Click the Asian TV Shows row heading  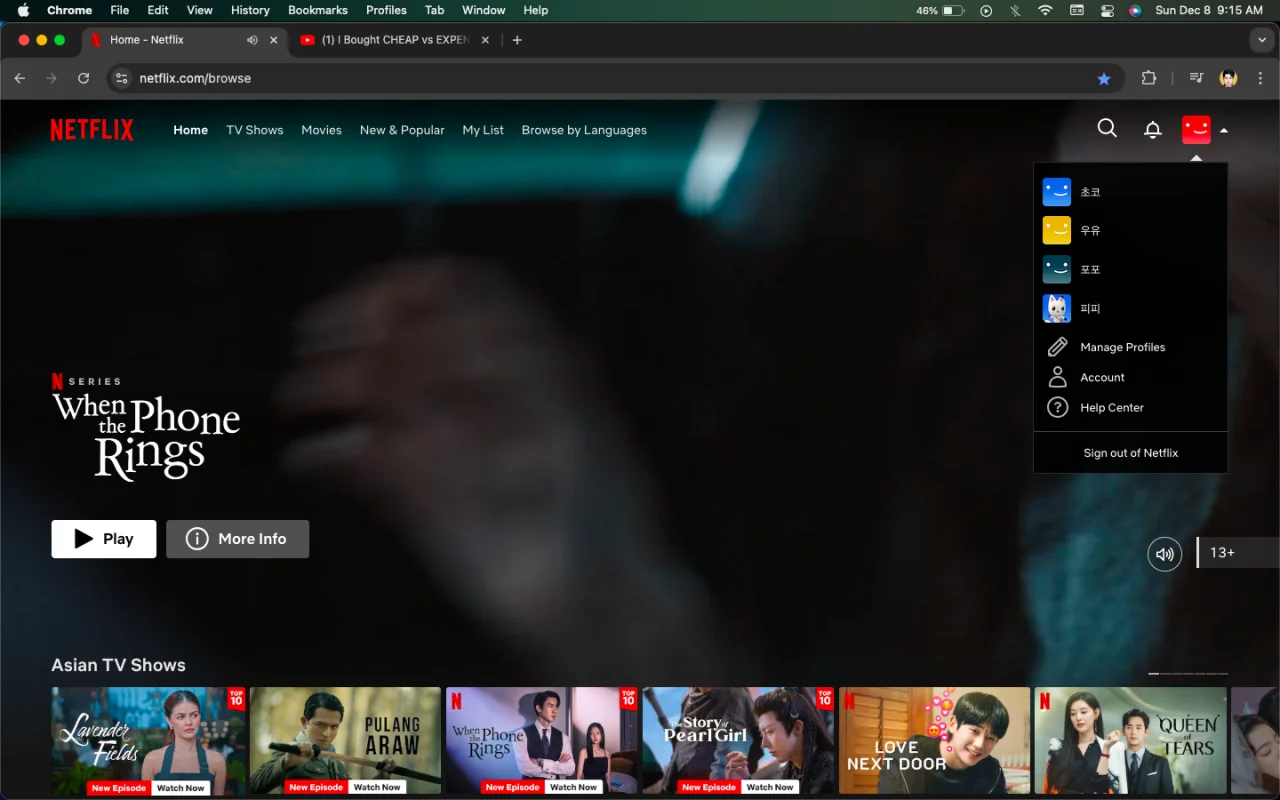(119, 665)
